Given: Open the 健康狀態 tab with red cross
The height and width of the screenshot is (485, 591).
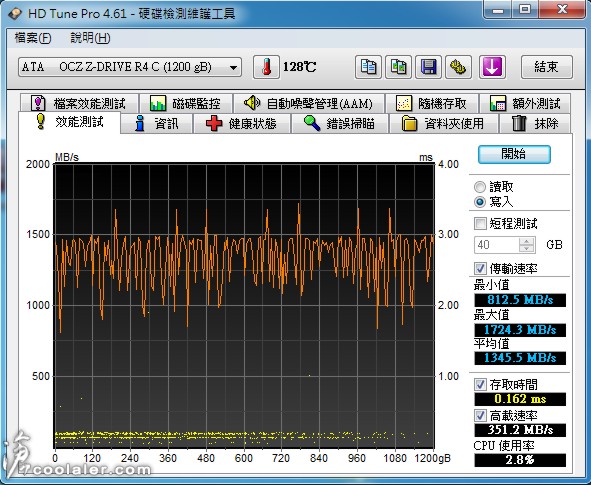Looking at the screenshot, I should 241,123.
